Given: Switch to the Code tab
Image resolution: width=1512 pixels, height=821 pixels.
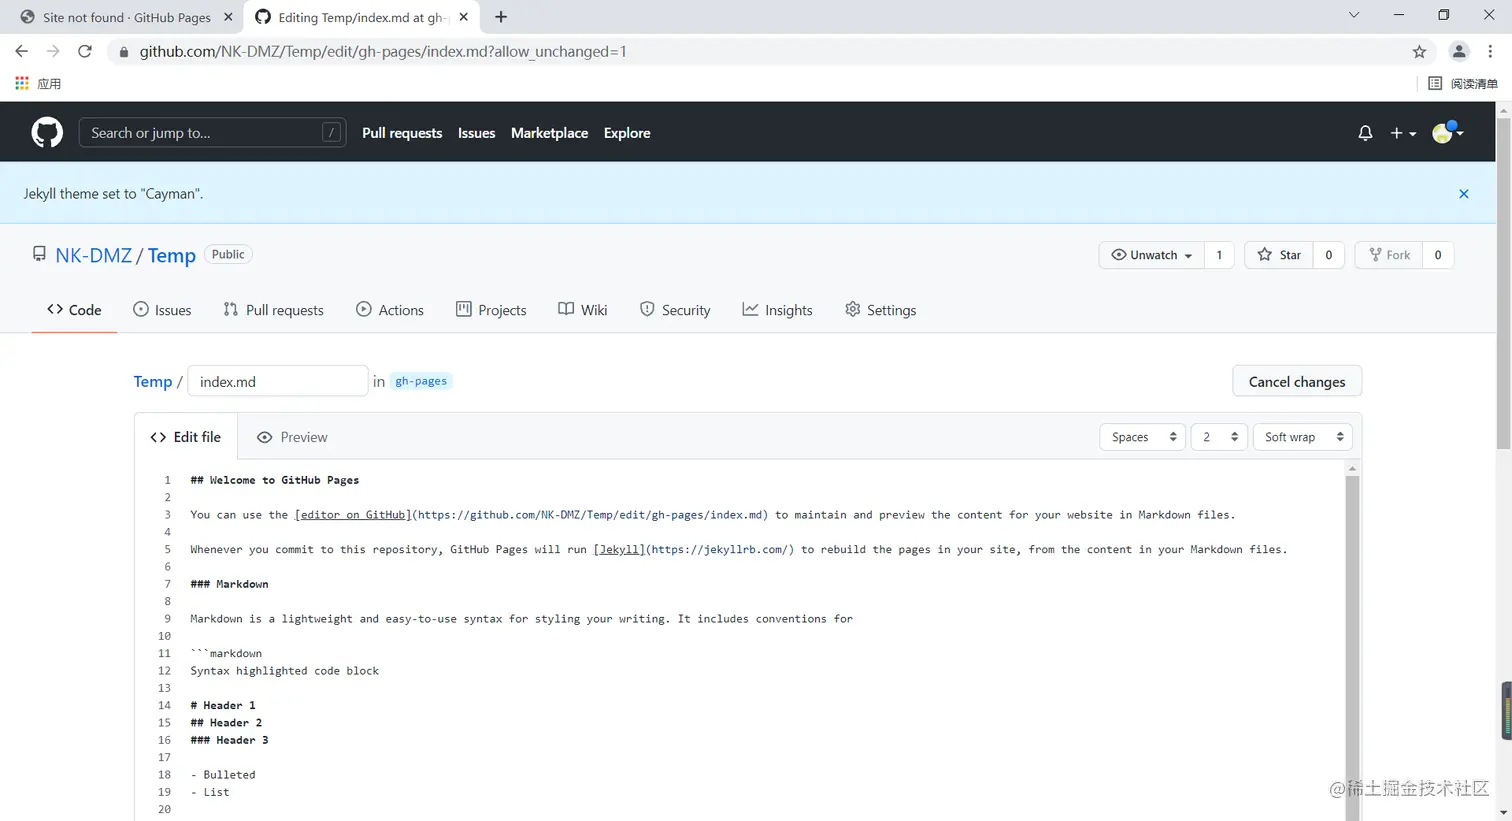Looking at the screenshot, I should 74,310.
